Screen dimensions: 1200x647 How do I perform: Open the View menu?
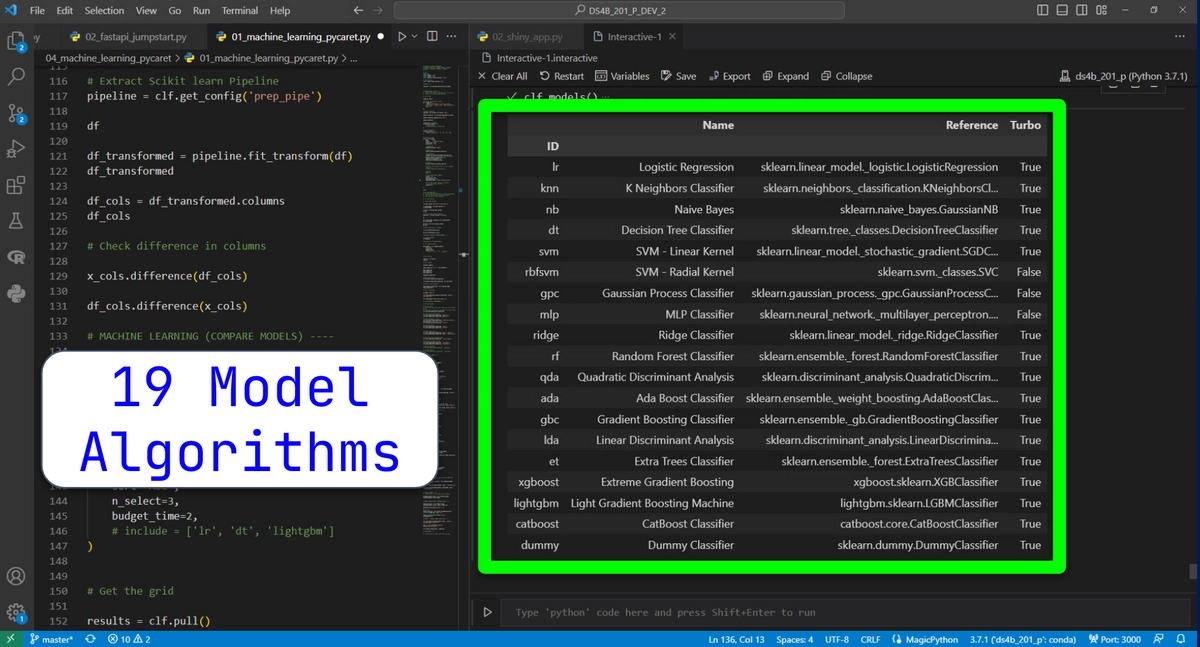pyautogui.click(x=146, y=10)
